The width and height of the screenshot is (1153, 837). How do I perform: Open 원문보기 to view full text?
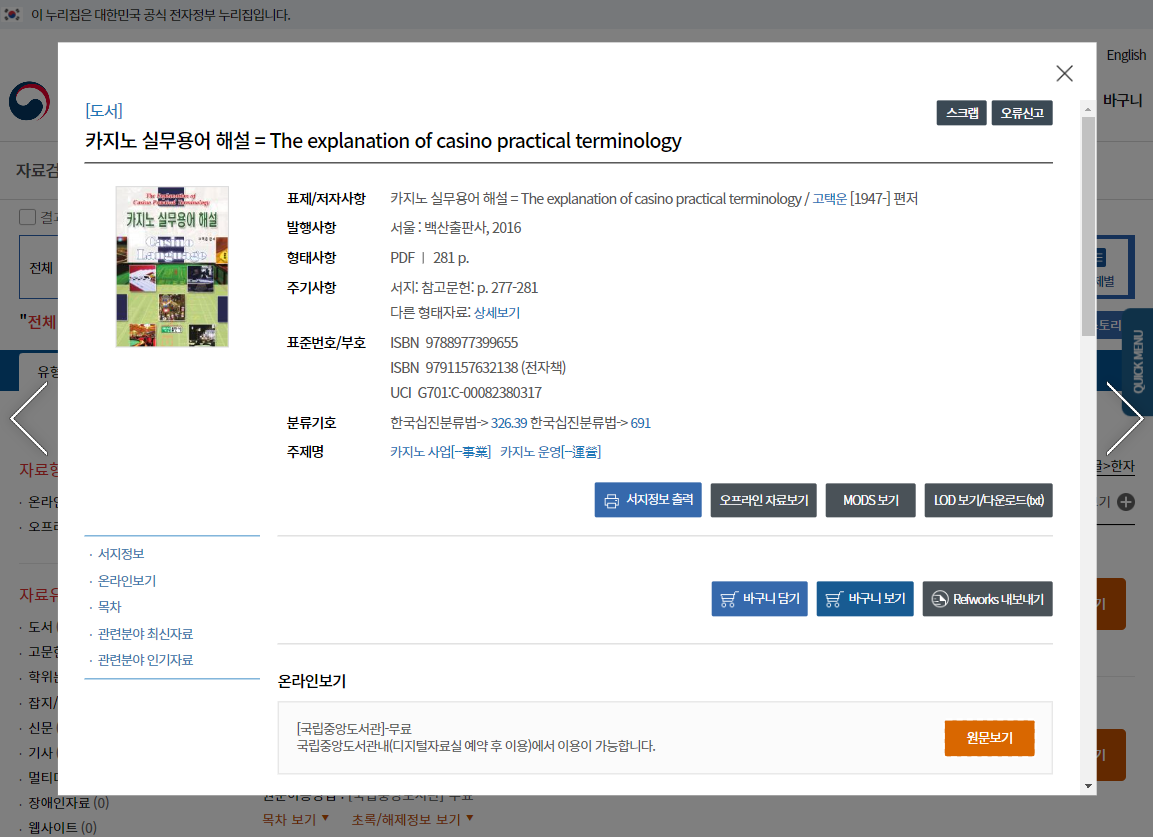989,738
